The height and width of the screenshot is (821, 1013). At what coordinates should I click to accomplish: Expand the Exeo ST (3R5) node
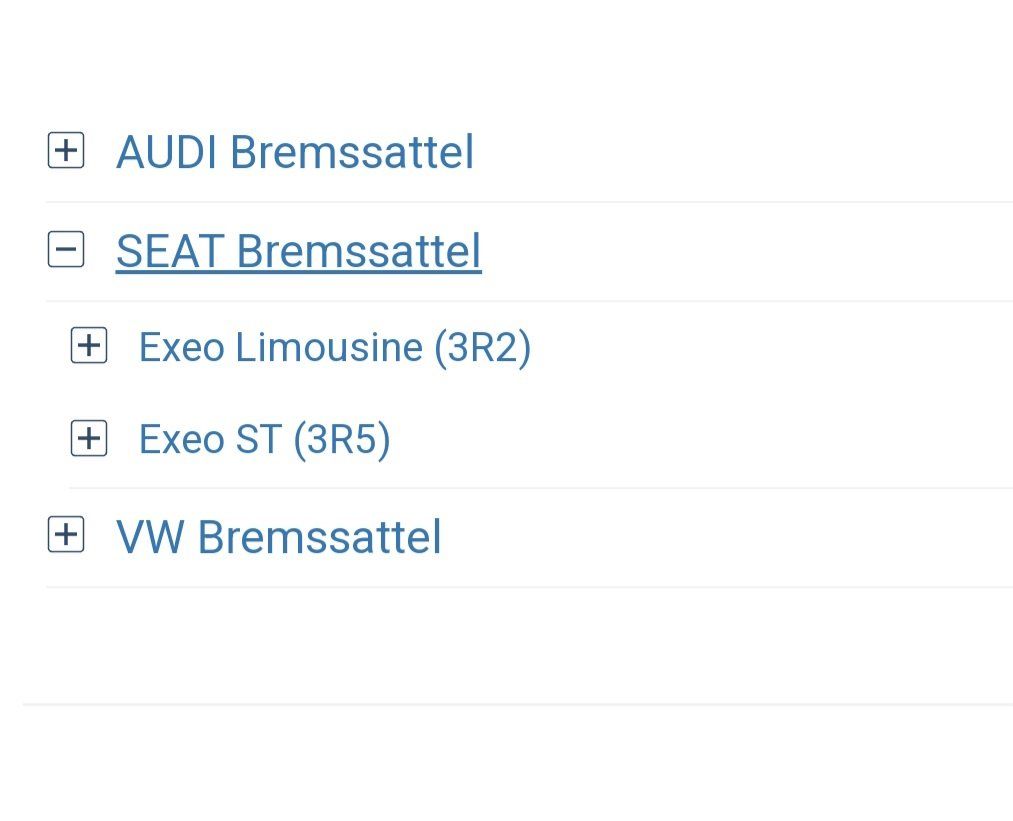point(89,439)
